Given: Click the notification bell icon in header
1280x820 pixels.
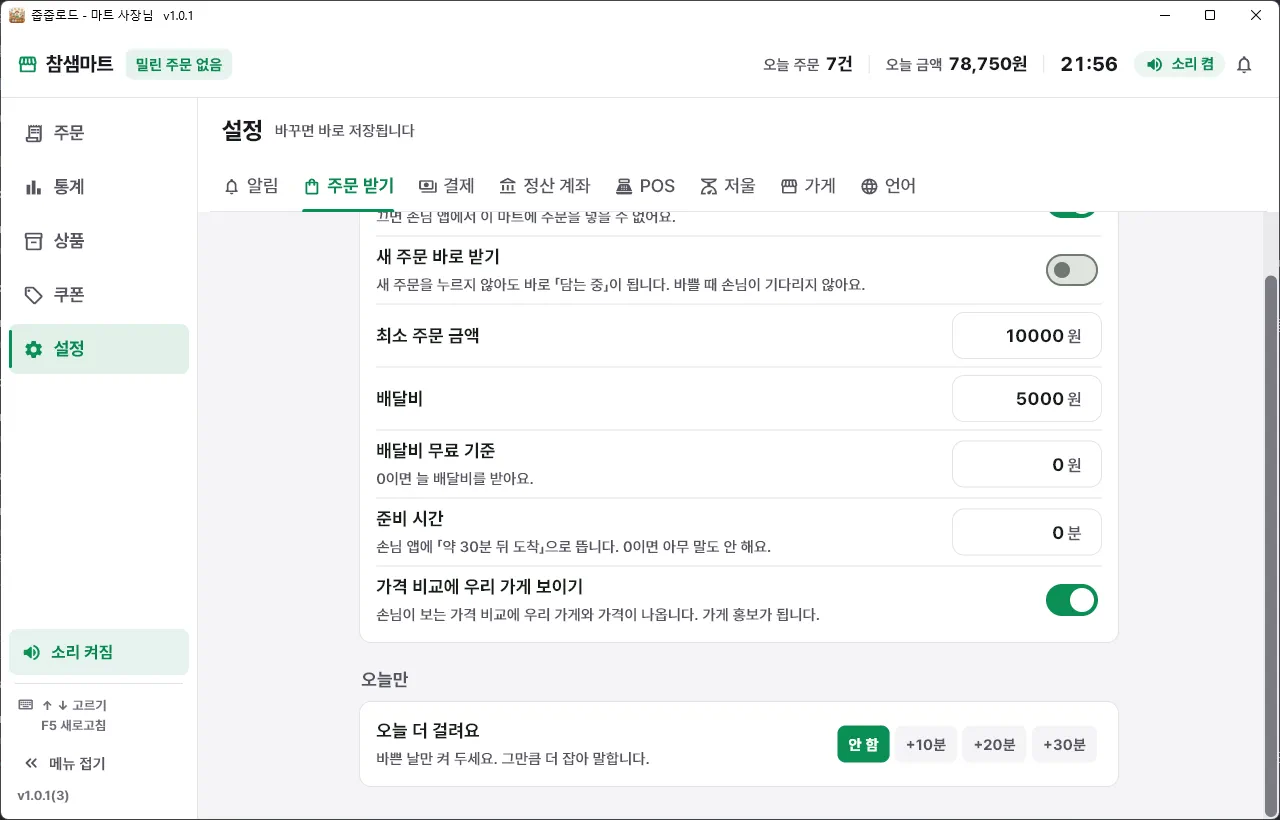Looking at the screenshot, I should click(x=1244, y=65).
